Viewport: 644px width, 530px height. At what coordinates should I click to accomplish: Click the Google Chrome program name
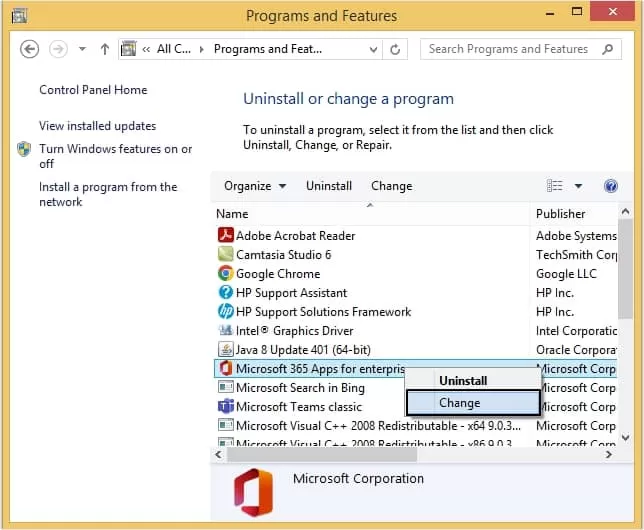point(278,274)
